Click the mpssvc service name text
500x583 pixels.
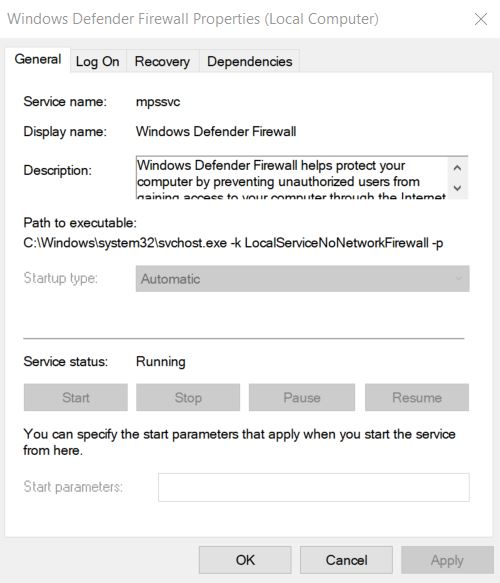[x=158, y=102]
